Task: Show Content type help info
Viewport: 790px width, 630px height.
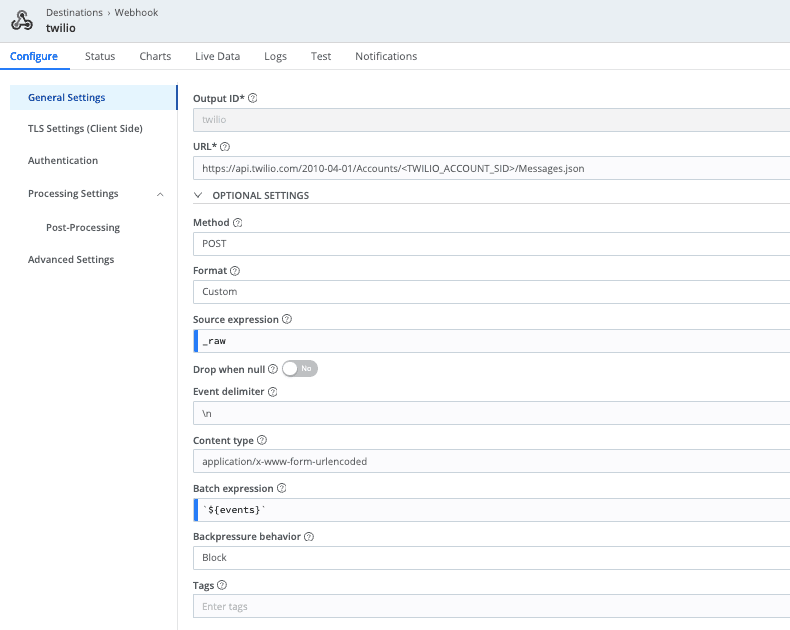Action: tap(262, 440)
